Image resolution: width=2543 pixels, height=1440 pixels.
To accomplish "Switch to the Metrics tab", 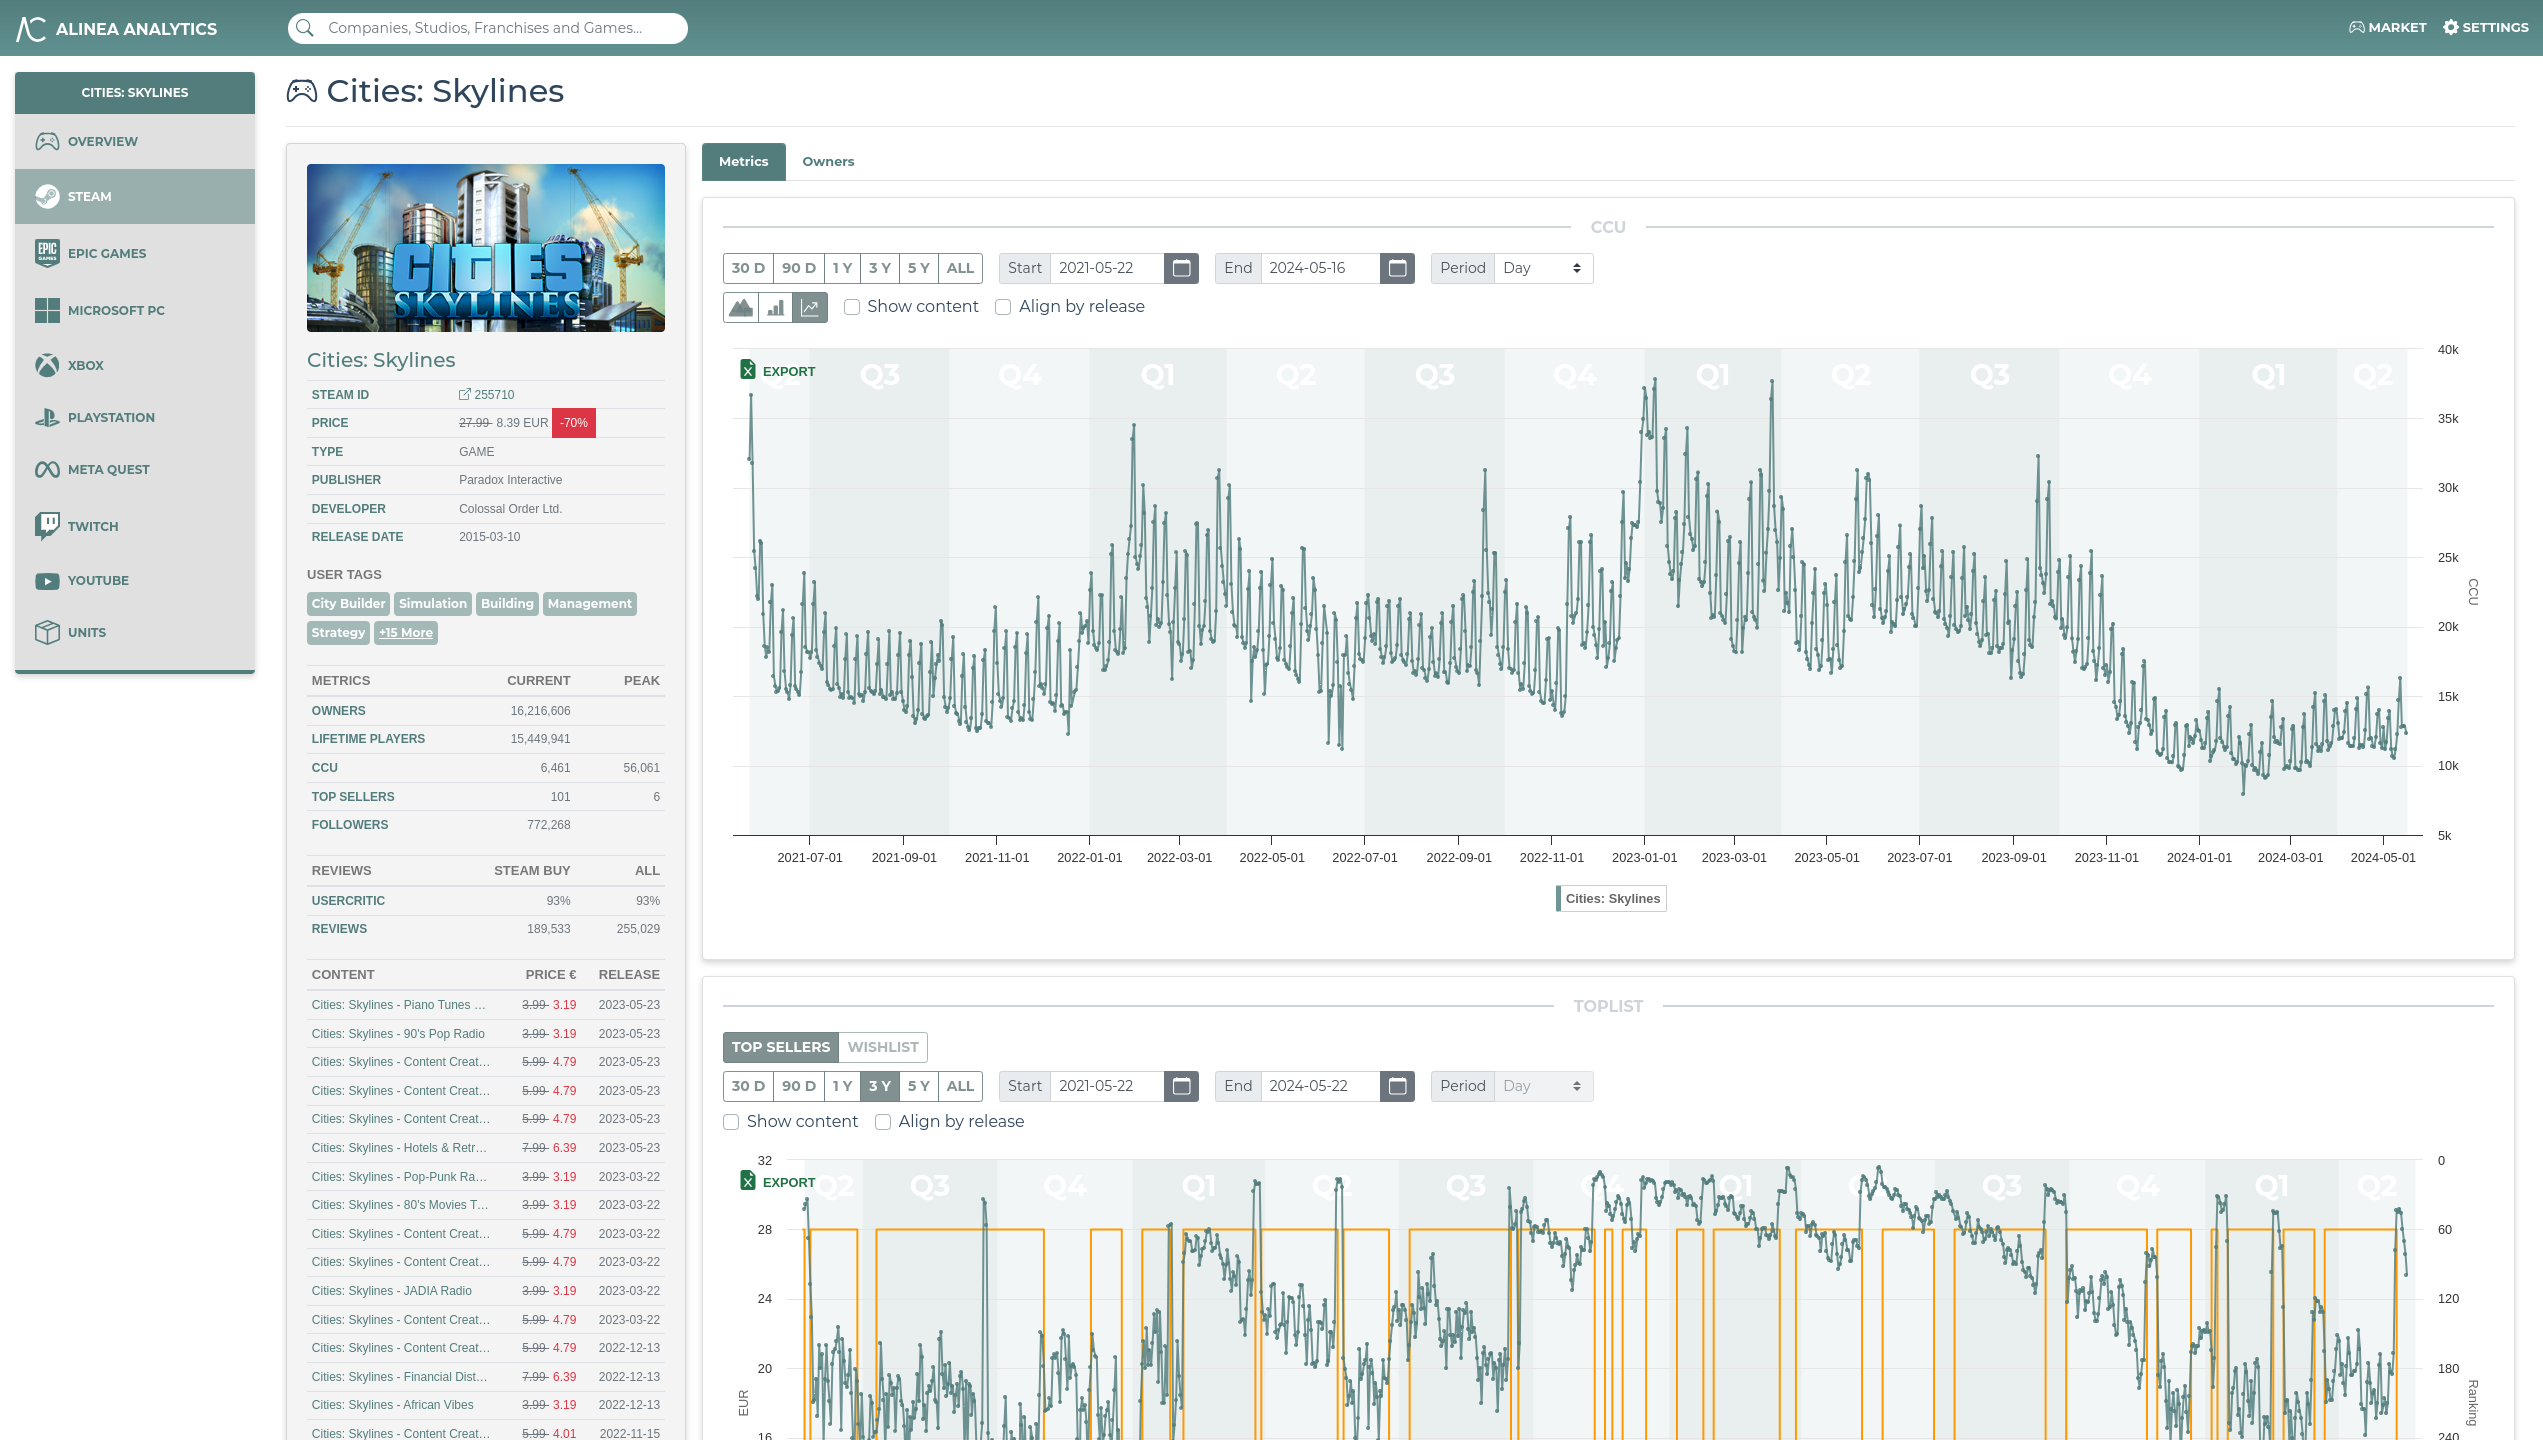I will [743, 161].
